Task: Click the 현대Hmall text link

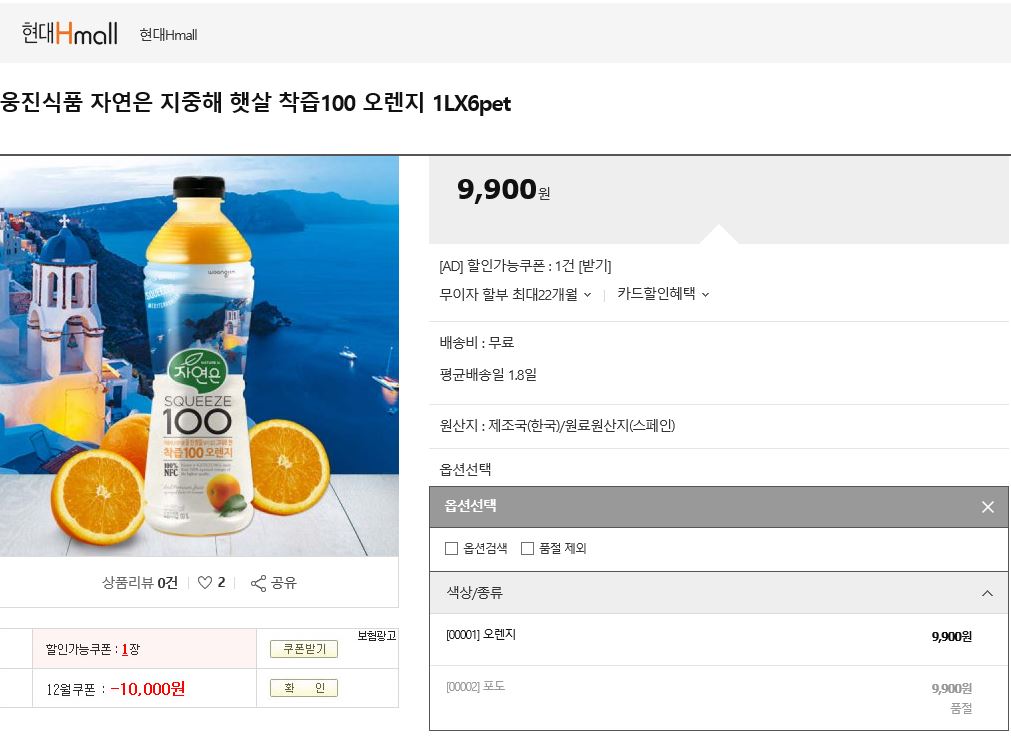Action: pyautogui.click(x=168, y=35)
